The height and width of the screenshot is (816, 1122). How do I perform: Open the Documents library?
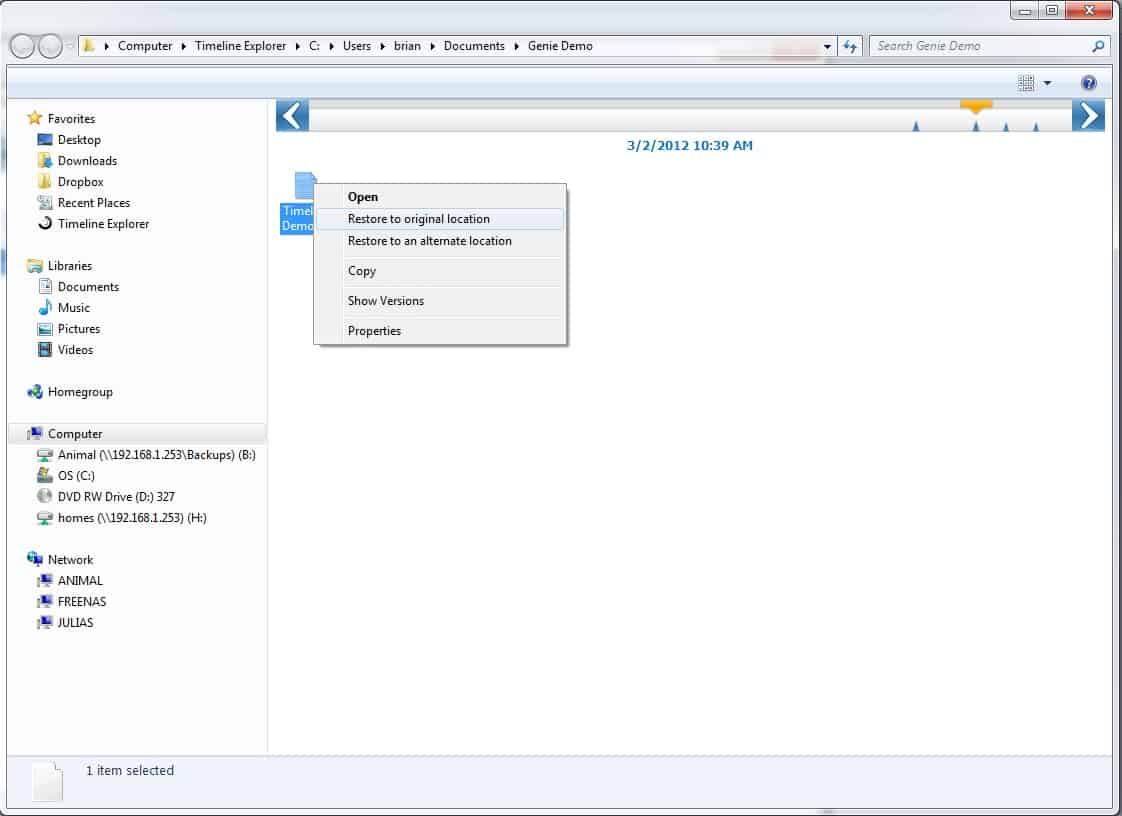tap(87, 286)
